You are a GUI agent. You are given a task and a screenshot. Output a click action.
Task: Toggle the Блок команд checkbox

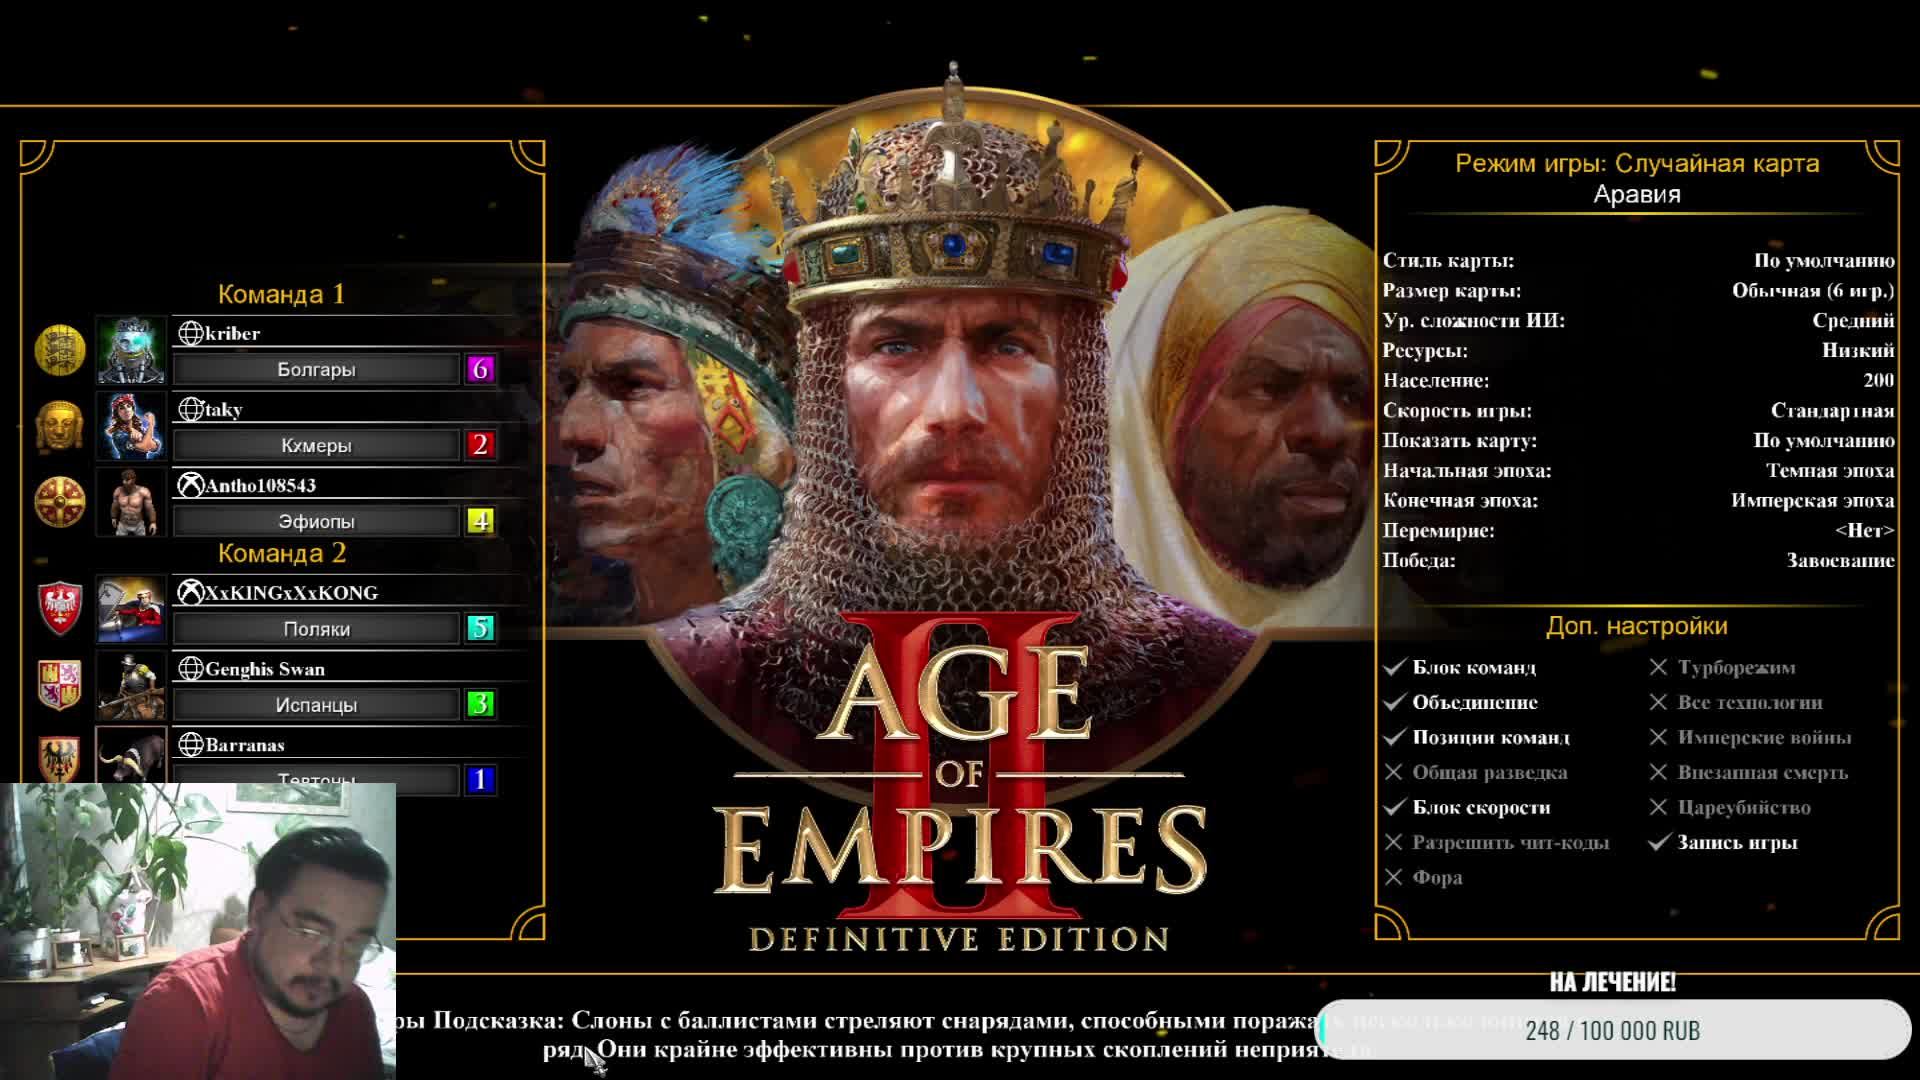[1395, 668]
